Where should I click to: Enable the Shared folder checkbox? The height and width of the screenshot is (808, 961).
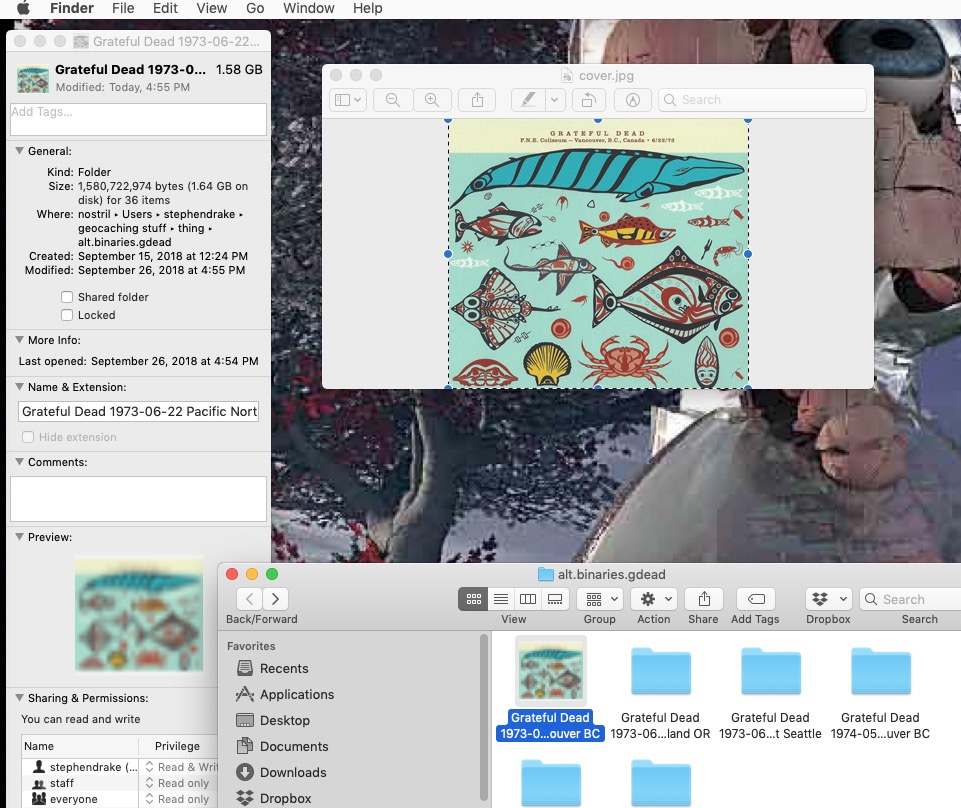(x=67, y=297)
